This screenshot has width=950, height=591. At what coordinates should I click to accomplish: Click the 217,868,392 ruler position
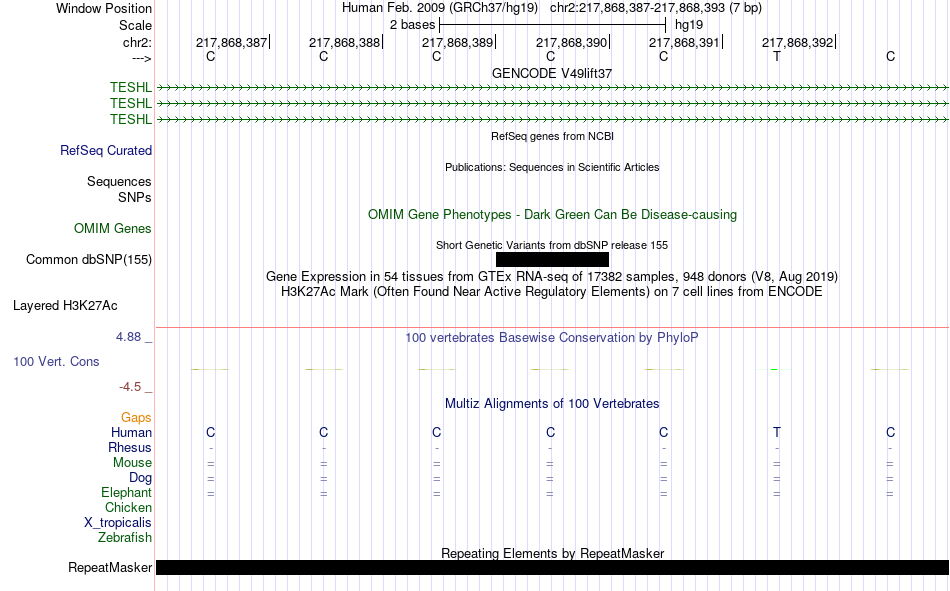[797, 42]
